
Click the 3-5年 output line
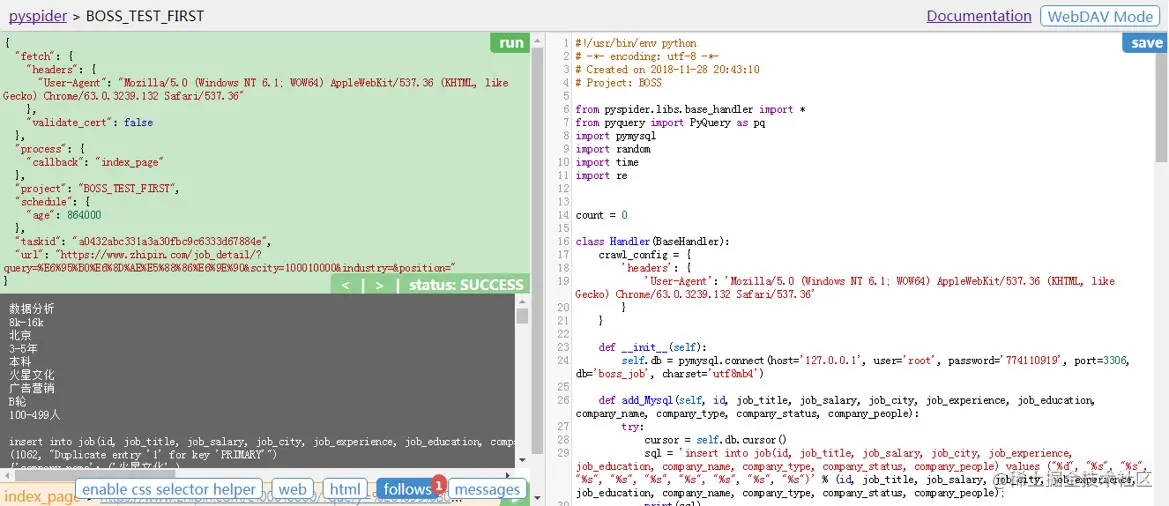click(24, 349)
